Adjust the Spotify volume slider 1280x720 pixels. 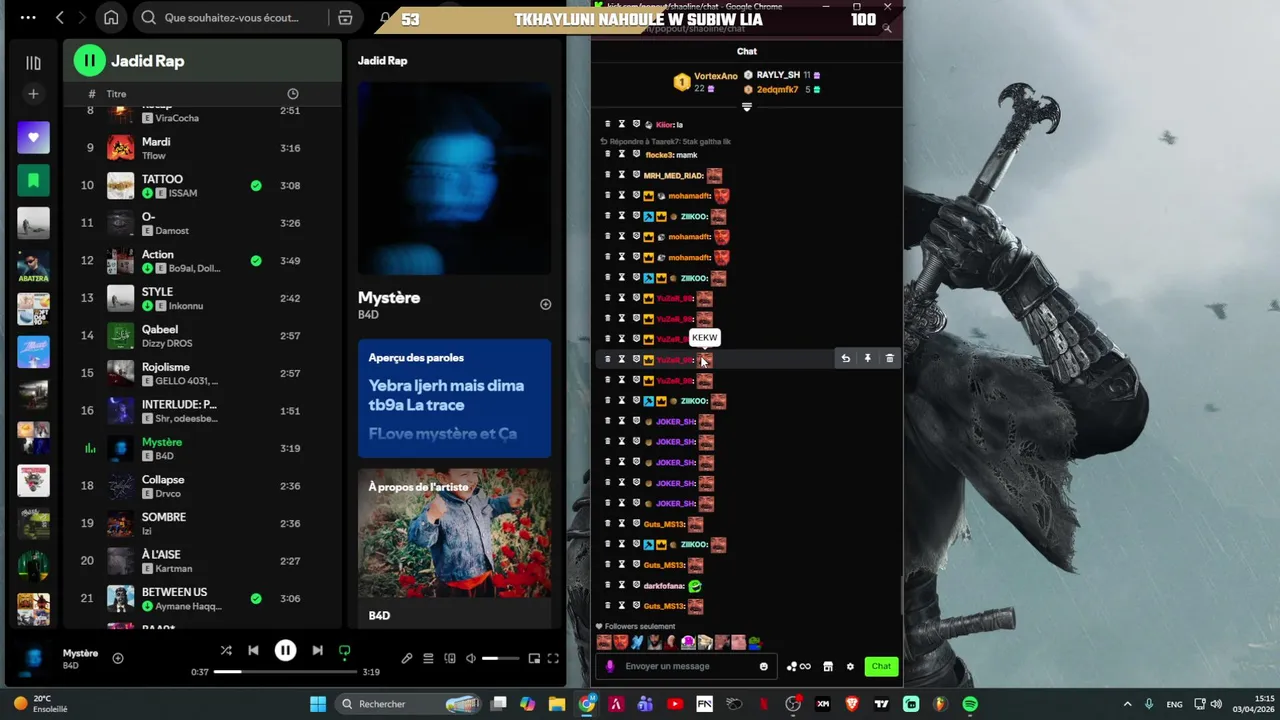500,658
